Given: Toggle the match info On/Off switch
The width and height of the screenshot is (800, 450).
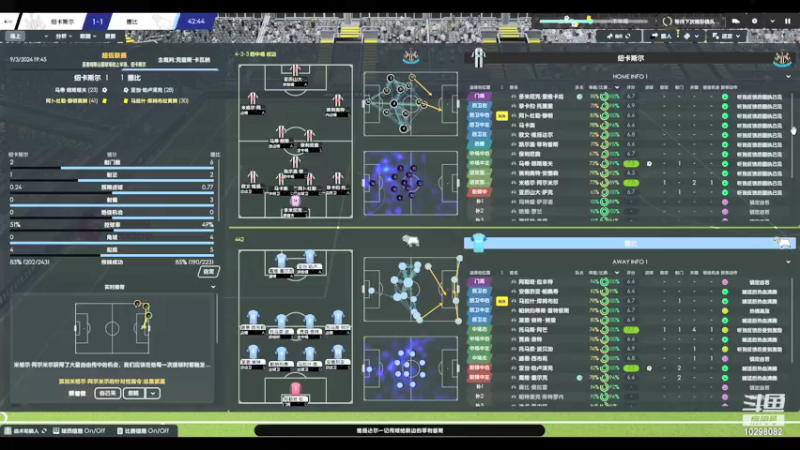Looking at the screenshot, I should coord(143,431).
